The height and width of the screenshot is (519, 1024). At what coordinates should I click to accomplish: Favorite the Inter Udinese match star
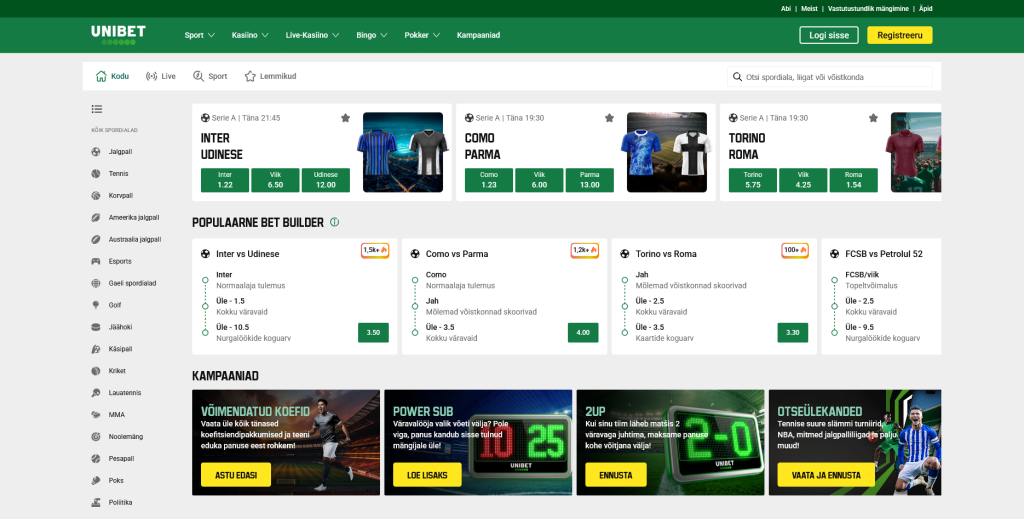pyautogui.click(x=345, y=118)
